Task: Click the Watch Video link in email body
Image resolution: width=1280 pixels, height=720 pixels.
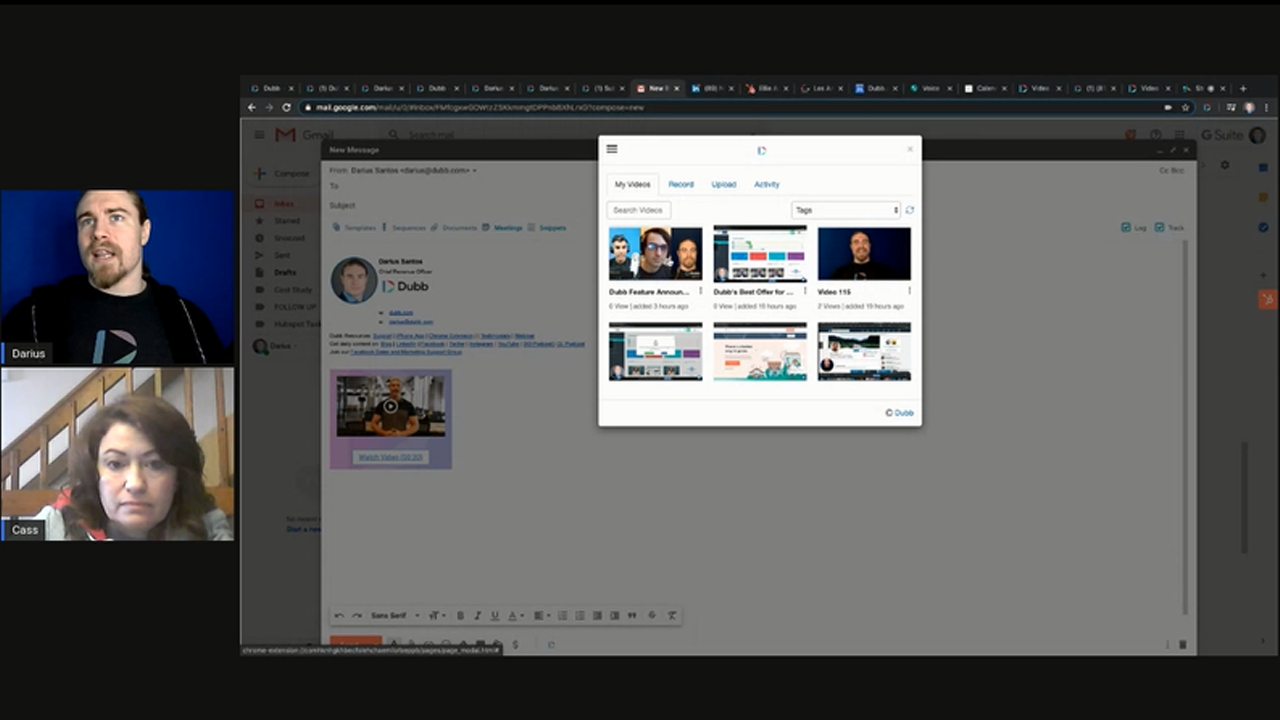Action: [390, 457]
